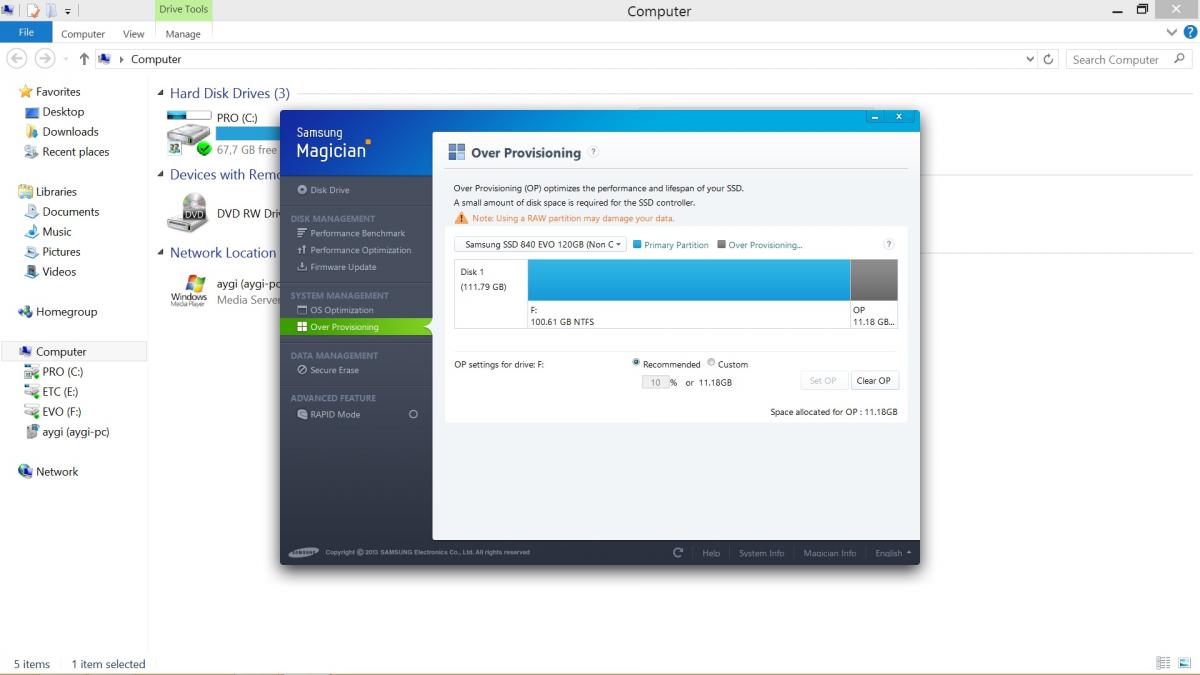This screenshot has height=675, width=1200.
Task: Open Videos library
Action: click(50, 272)
